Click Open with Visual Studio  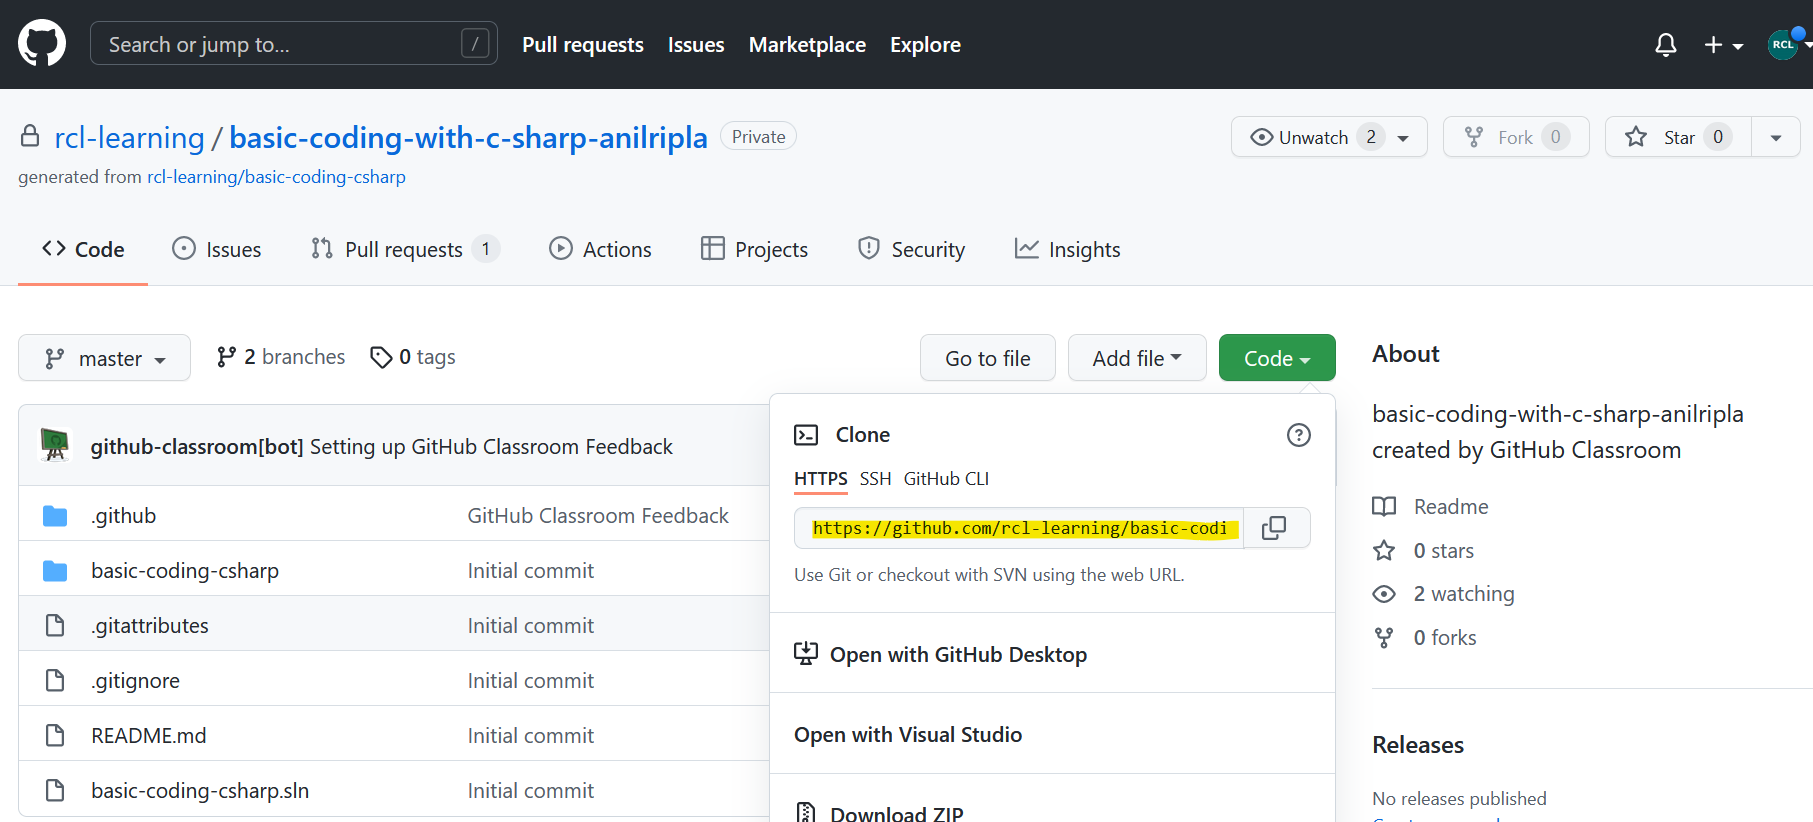[x=1052, y=734]
